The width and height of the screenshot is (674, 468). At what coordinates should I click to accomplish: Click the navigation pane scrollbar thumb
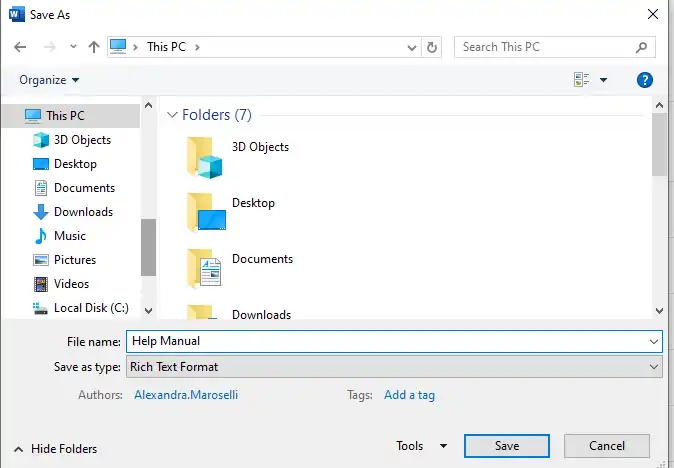coord(148,248)
